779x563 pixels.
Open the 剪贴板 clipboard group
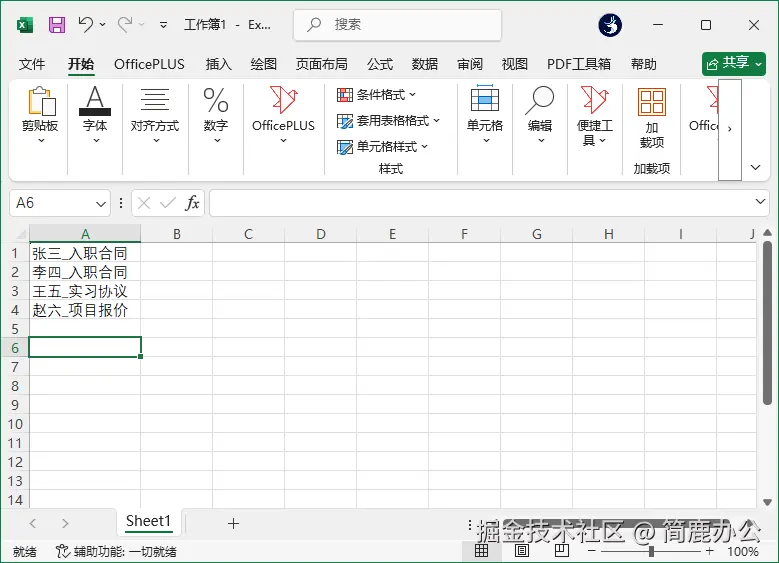[x=40, y=116]
